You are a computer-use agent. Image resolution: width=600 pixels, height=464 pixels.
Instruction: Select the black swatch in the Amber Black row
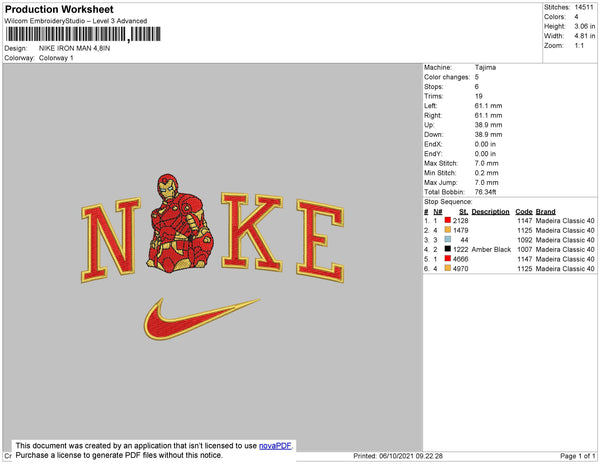tap(447, 249)
